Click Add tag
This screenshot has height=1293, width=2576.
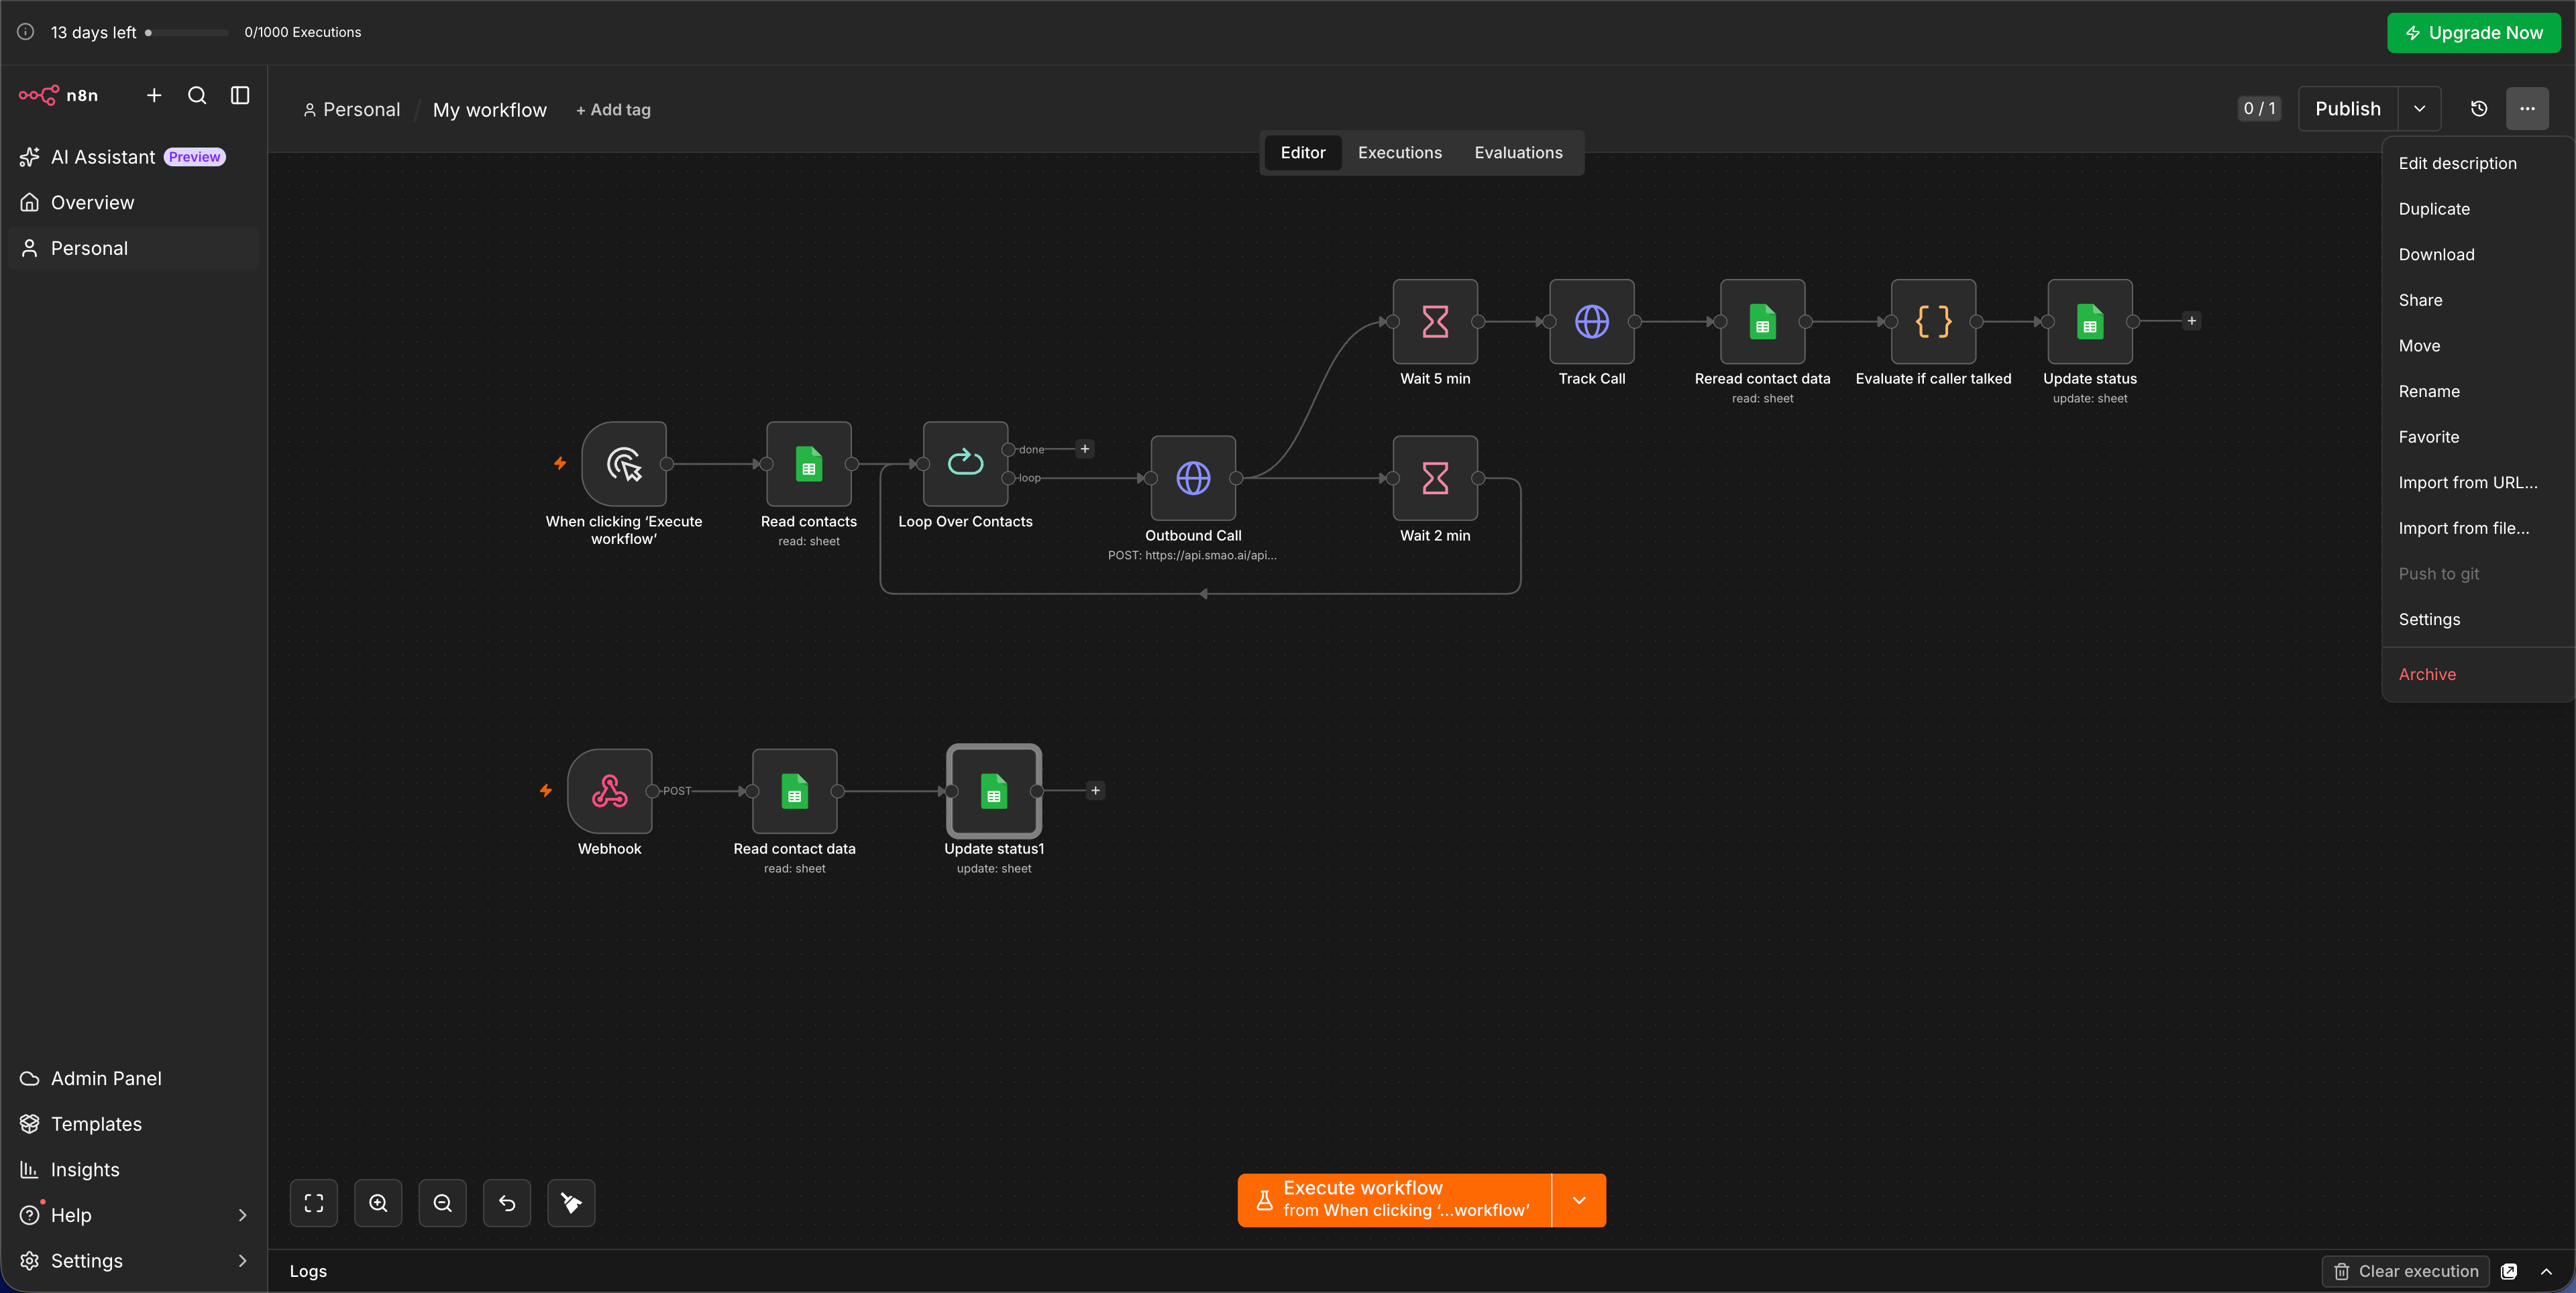click(613, 110)
